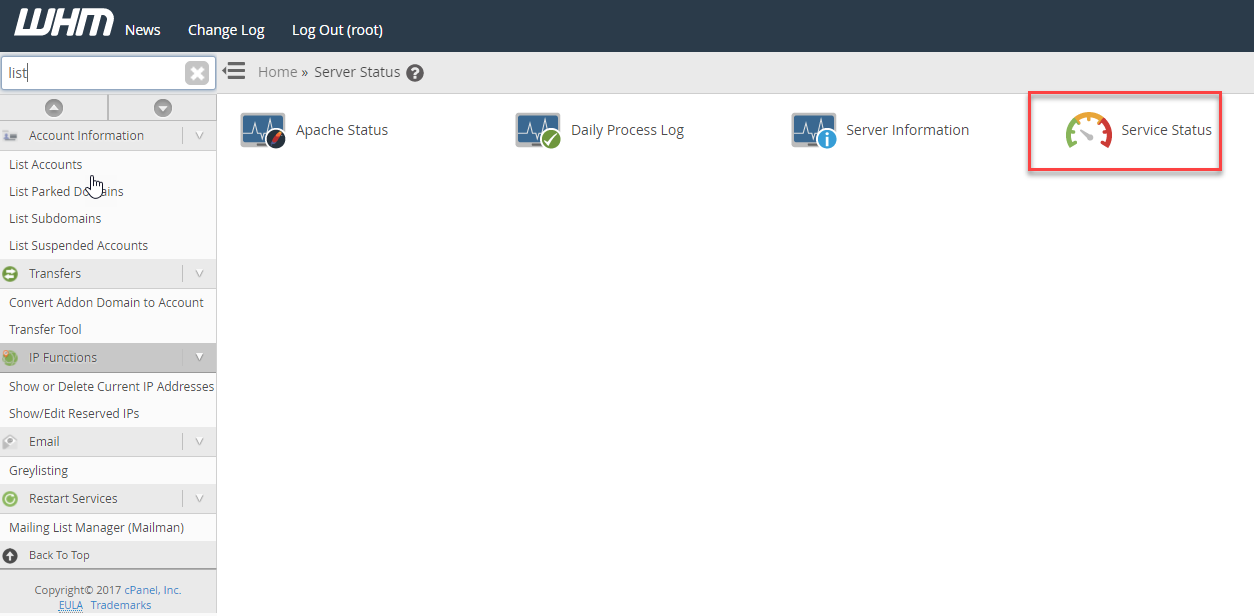Viewport: 1254px width, 616px height.
Task: Open the Server Status help icon
Action: coord(415,73)
